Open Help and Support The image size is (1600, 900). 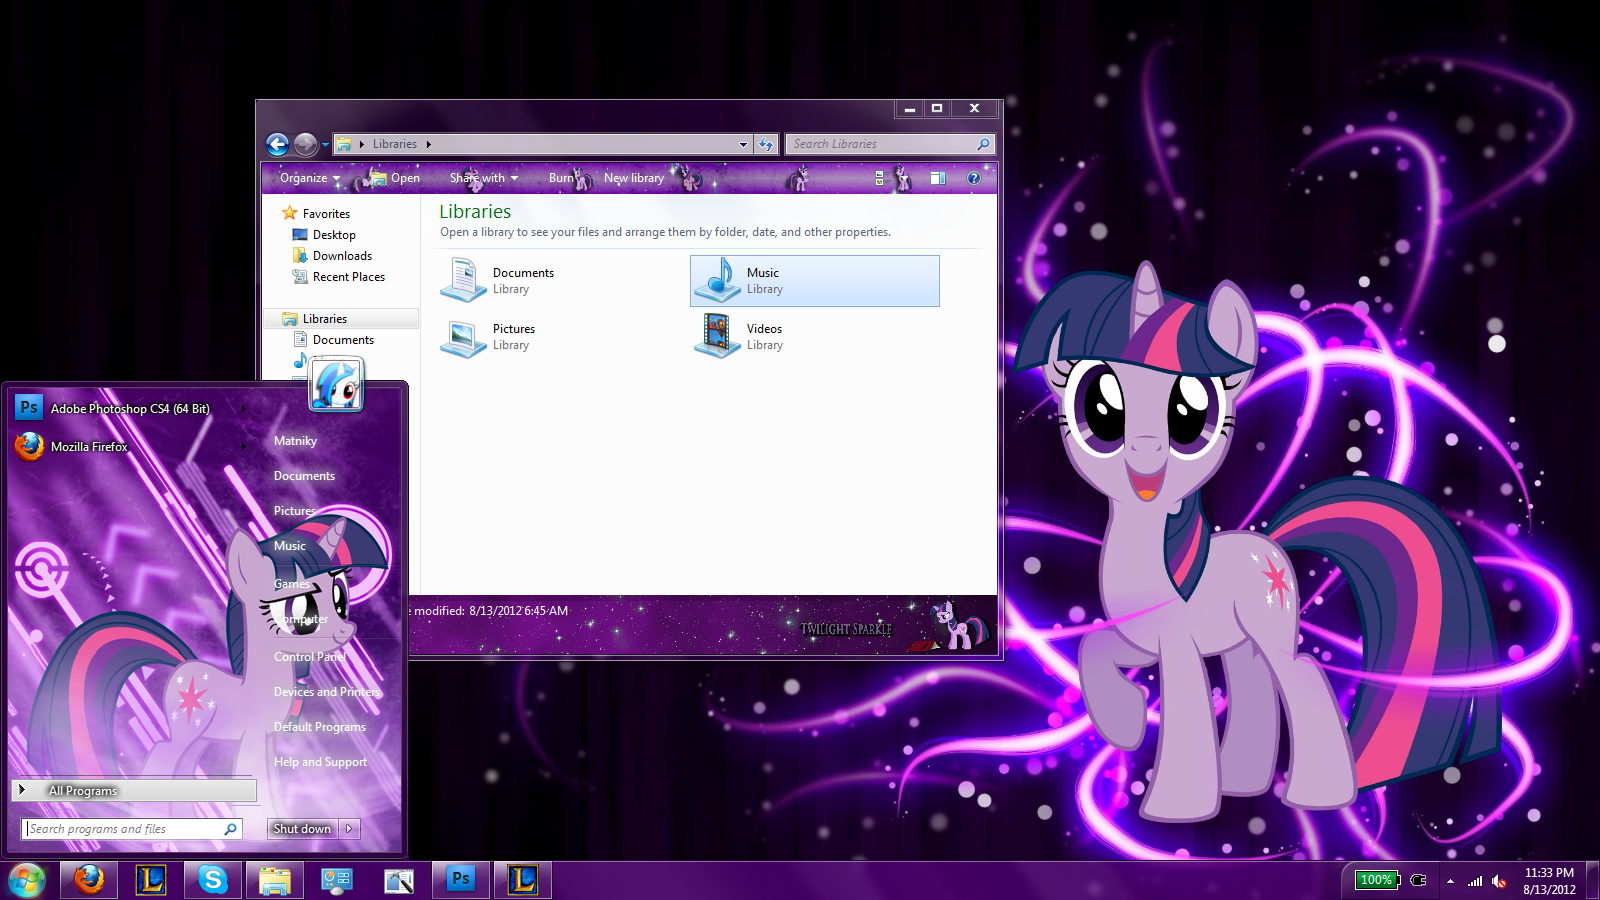pos(319,761)
